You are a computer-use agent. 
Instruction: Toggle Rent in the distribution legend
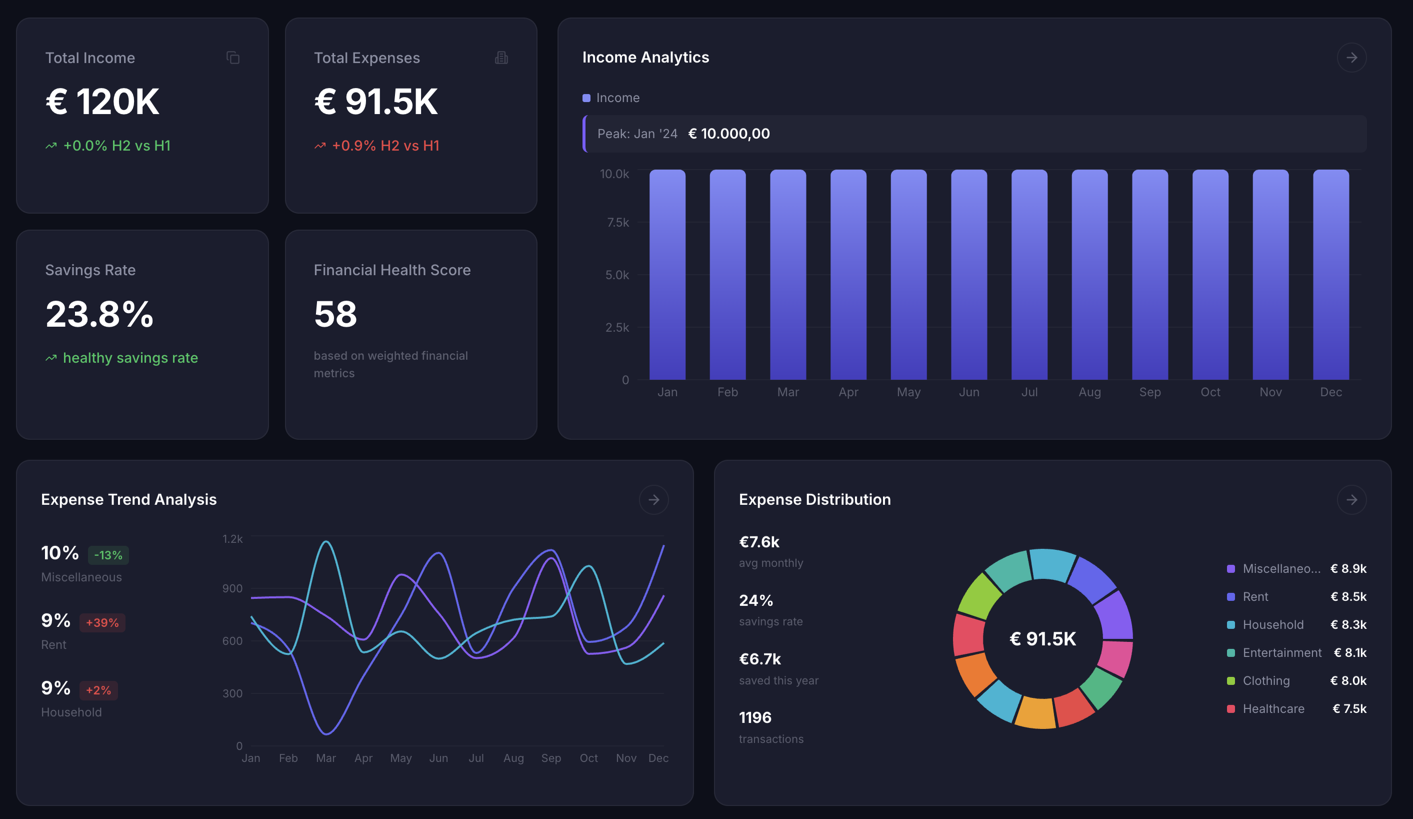1255,597
